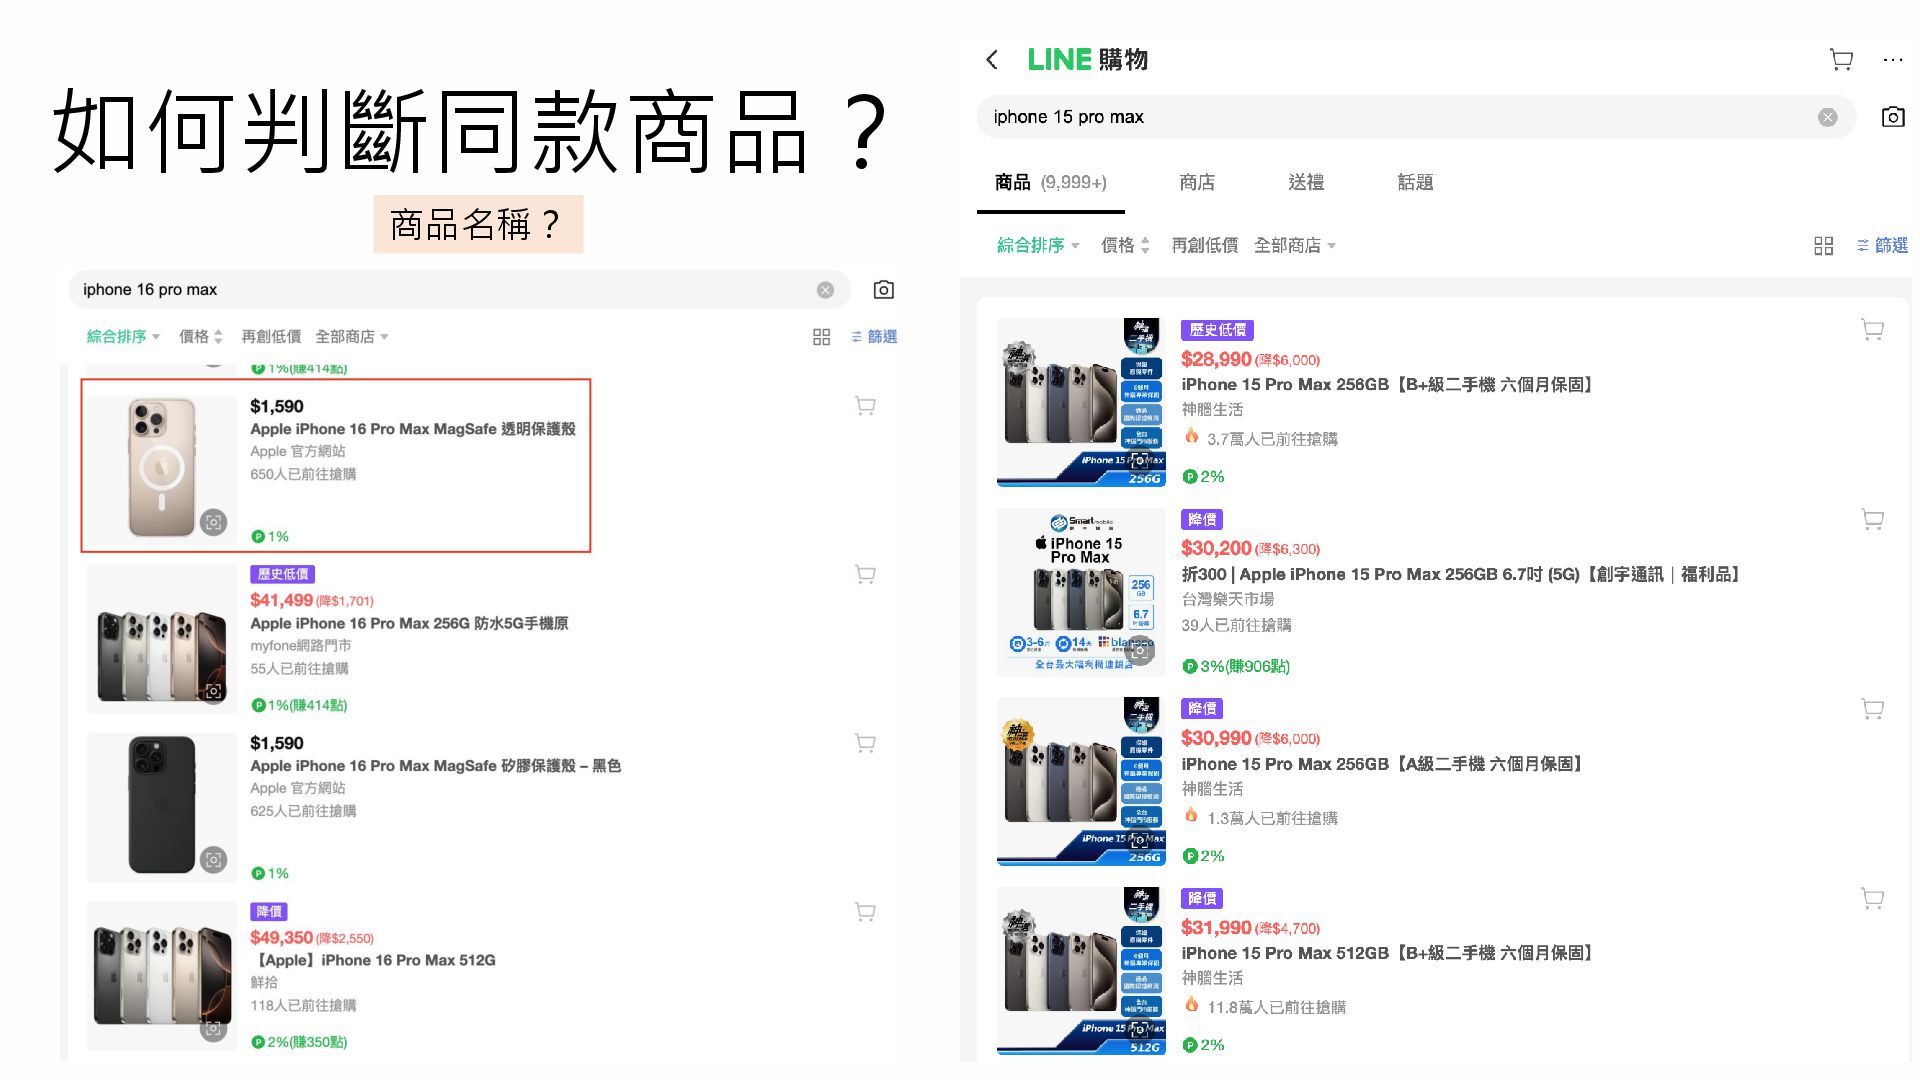
Task: Select the 商品 (9,999+) tab
Action: (1050, 182)
